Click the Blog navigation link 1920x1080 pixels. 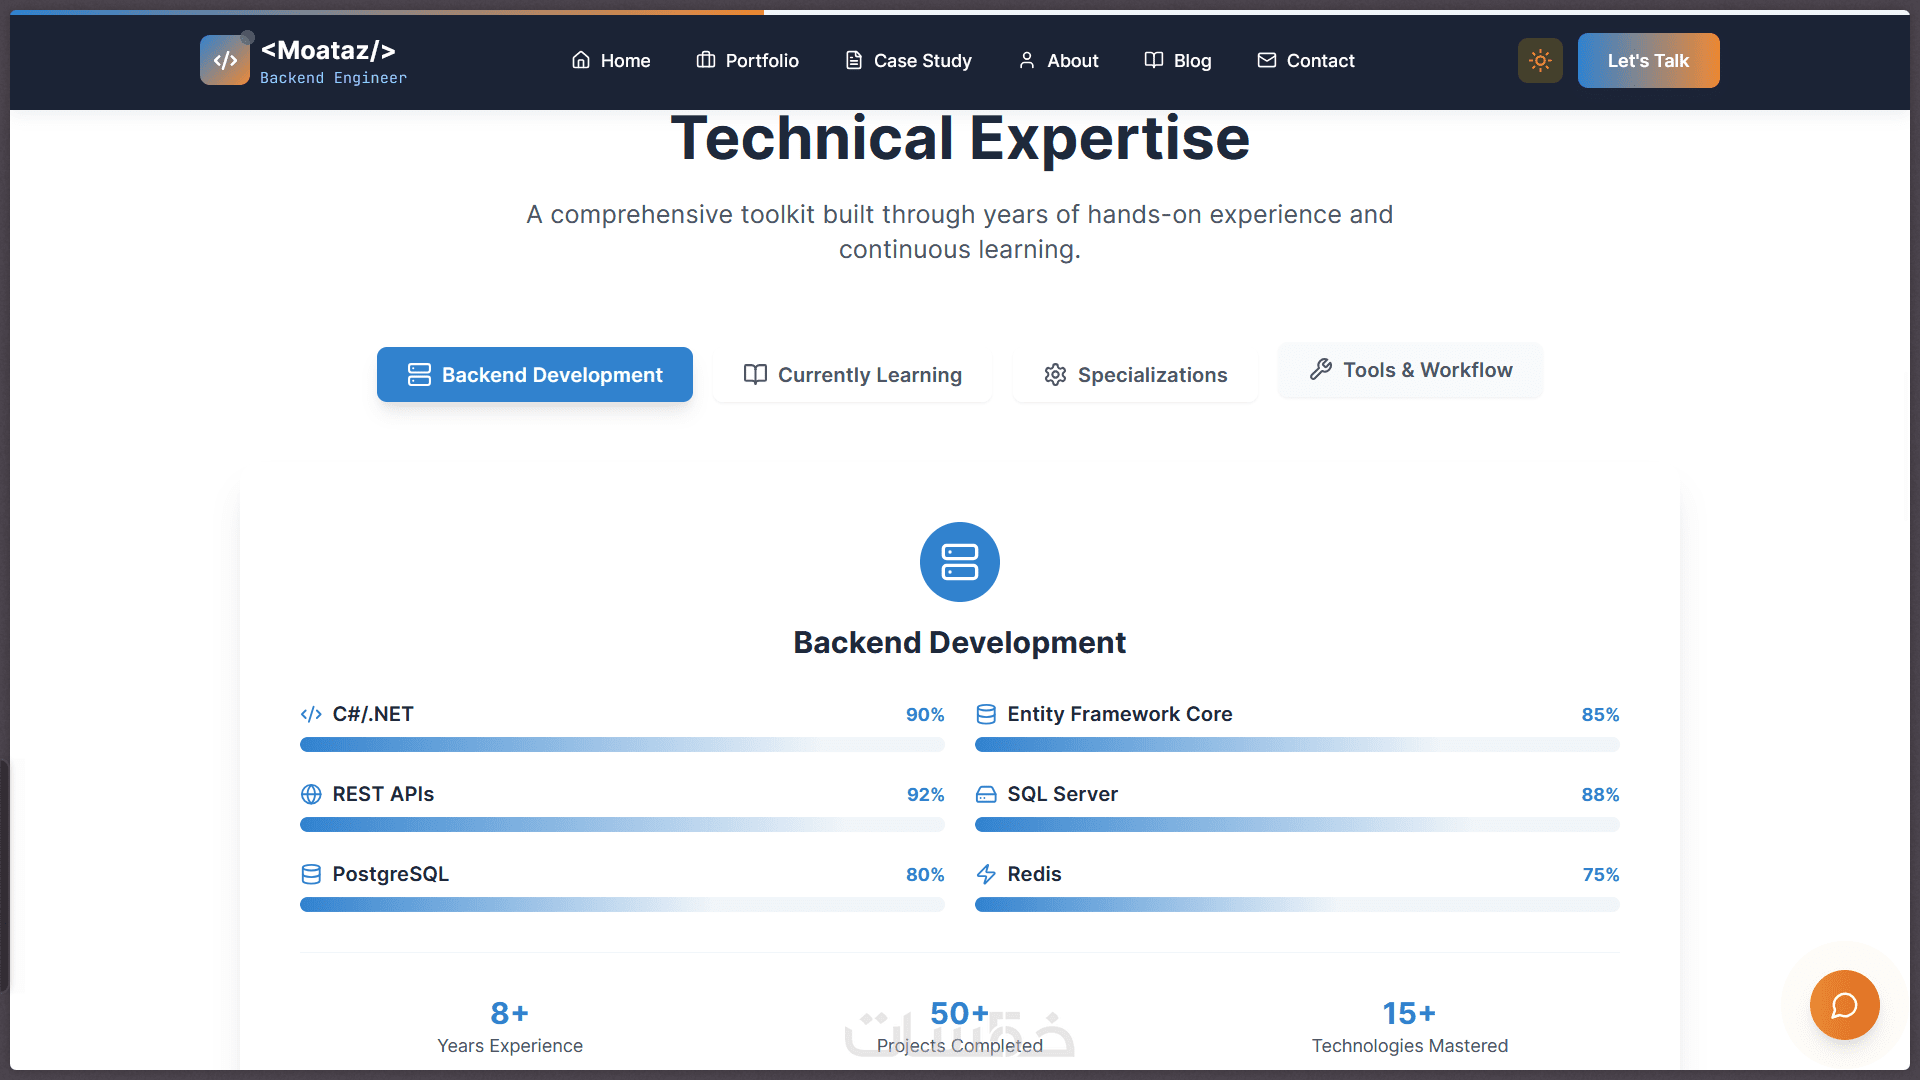point(1177,60)
